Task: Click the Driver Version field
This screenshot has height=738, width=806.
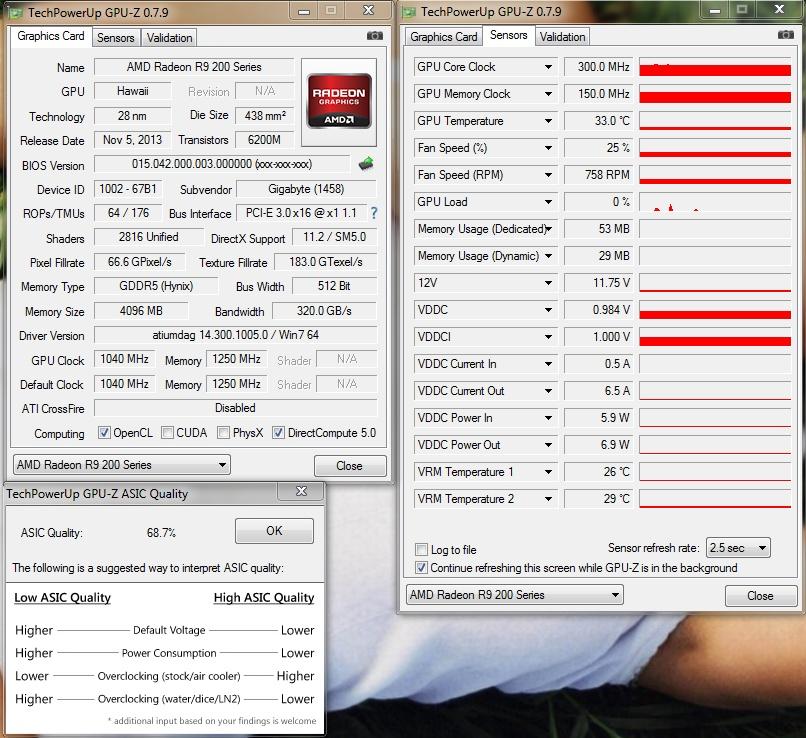Action: coord(235,335)
